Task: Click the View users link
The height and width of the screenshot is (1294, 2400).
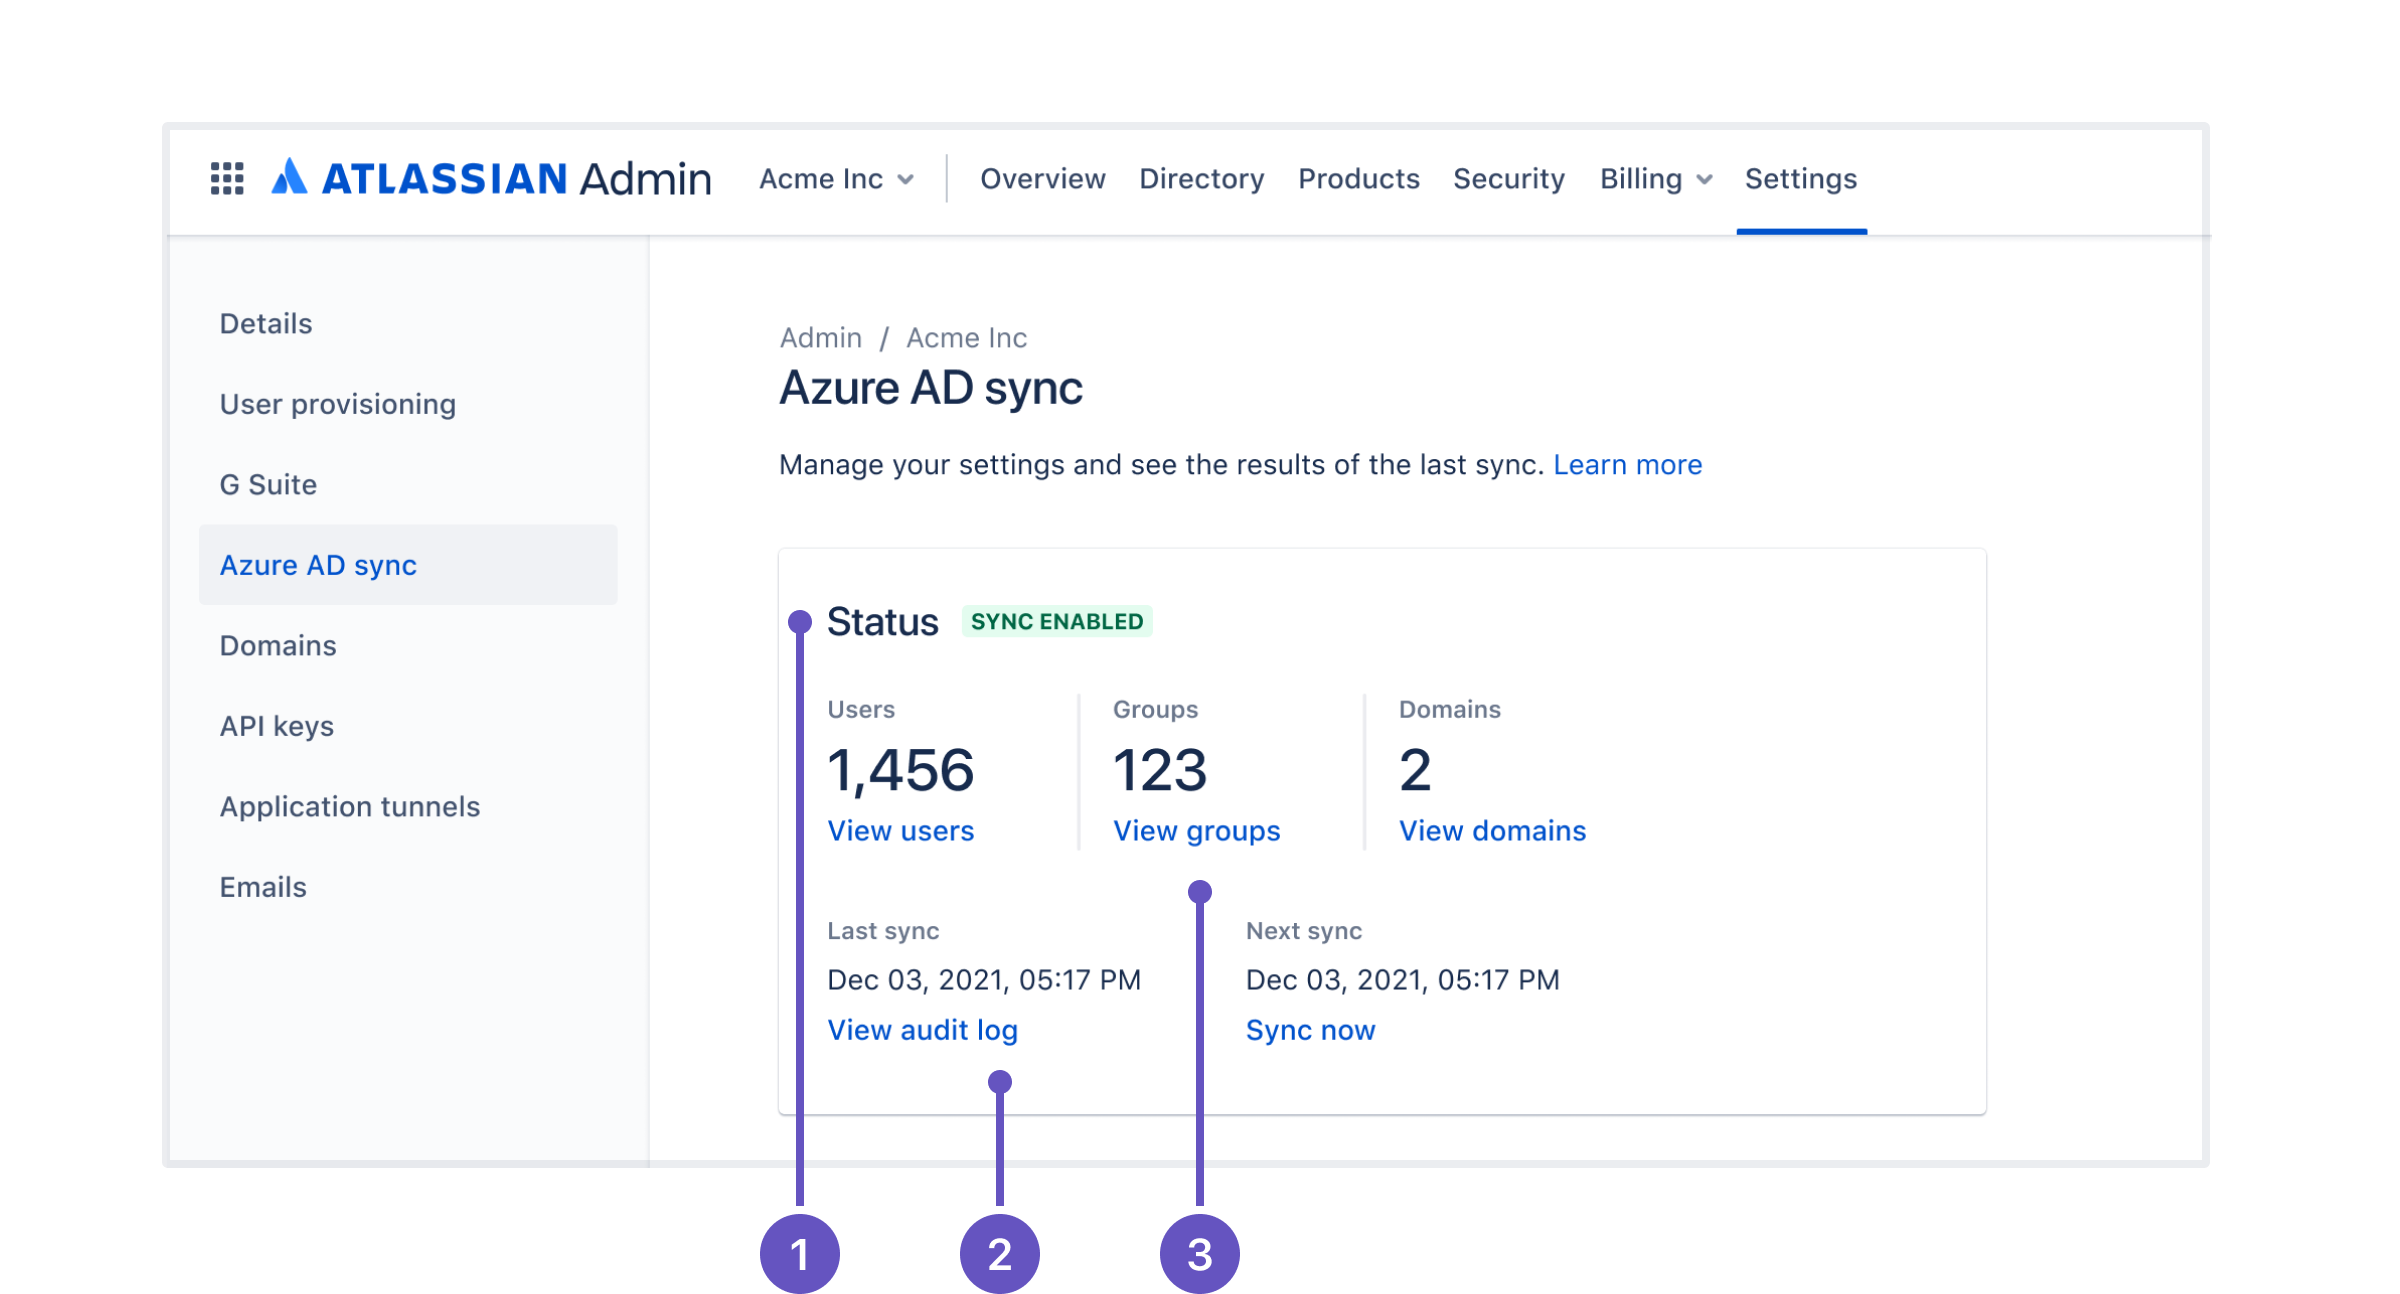Action: pos(900,831)
